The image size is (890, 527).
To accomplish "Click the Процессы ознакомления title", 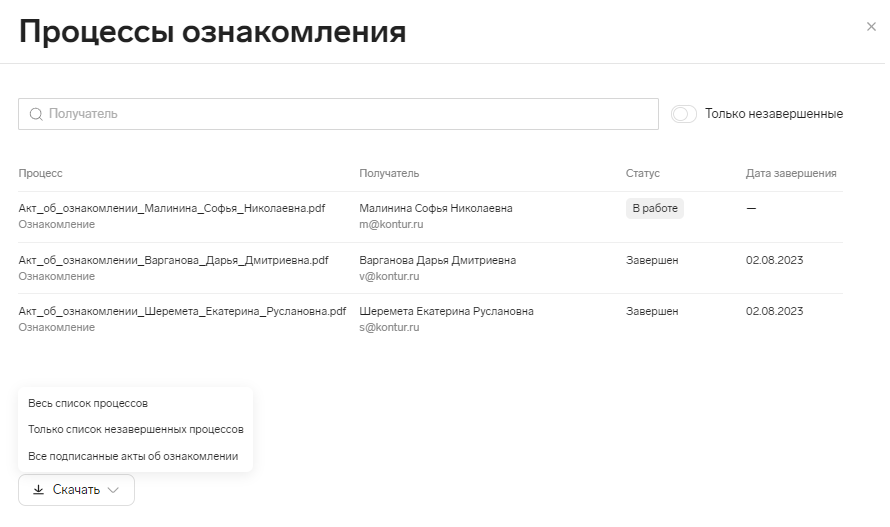I will 212,31.
